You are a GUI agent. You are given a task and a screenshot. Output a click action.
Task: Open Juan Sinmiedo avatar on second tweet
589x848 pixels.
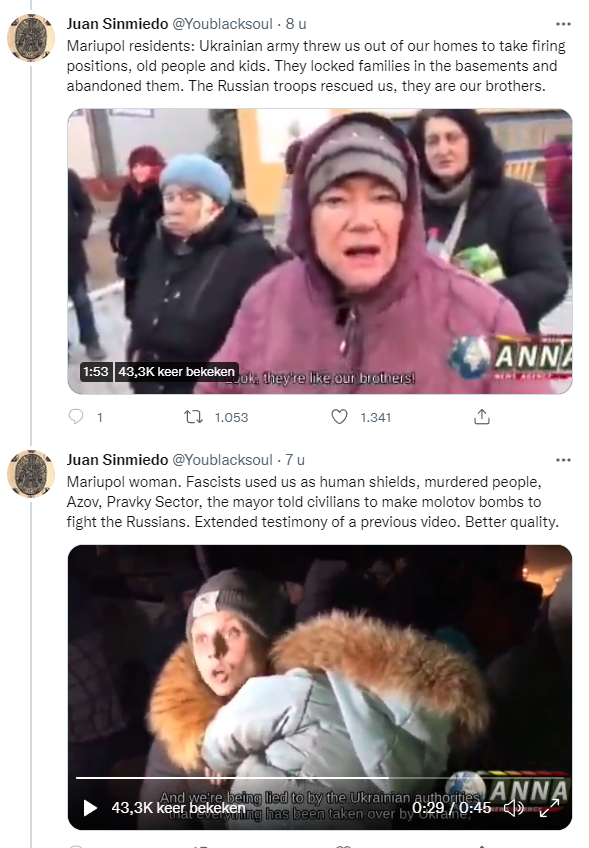[x=31, y=473]
